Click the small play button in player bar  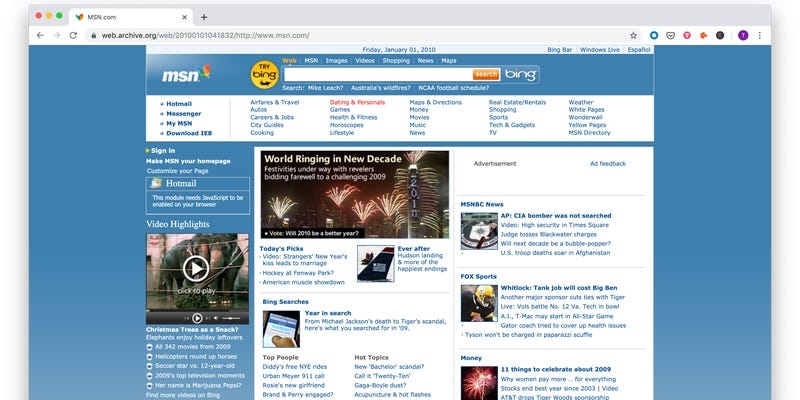click(197, 318)
